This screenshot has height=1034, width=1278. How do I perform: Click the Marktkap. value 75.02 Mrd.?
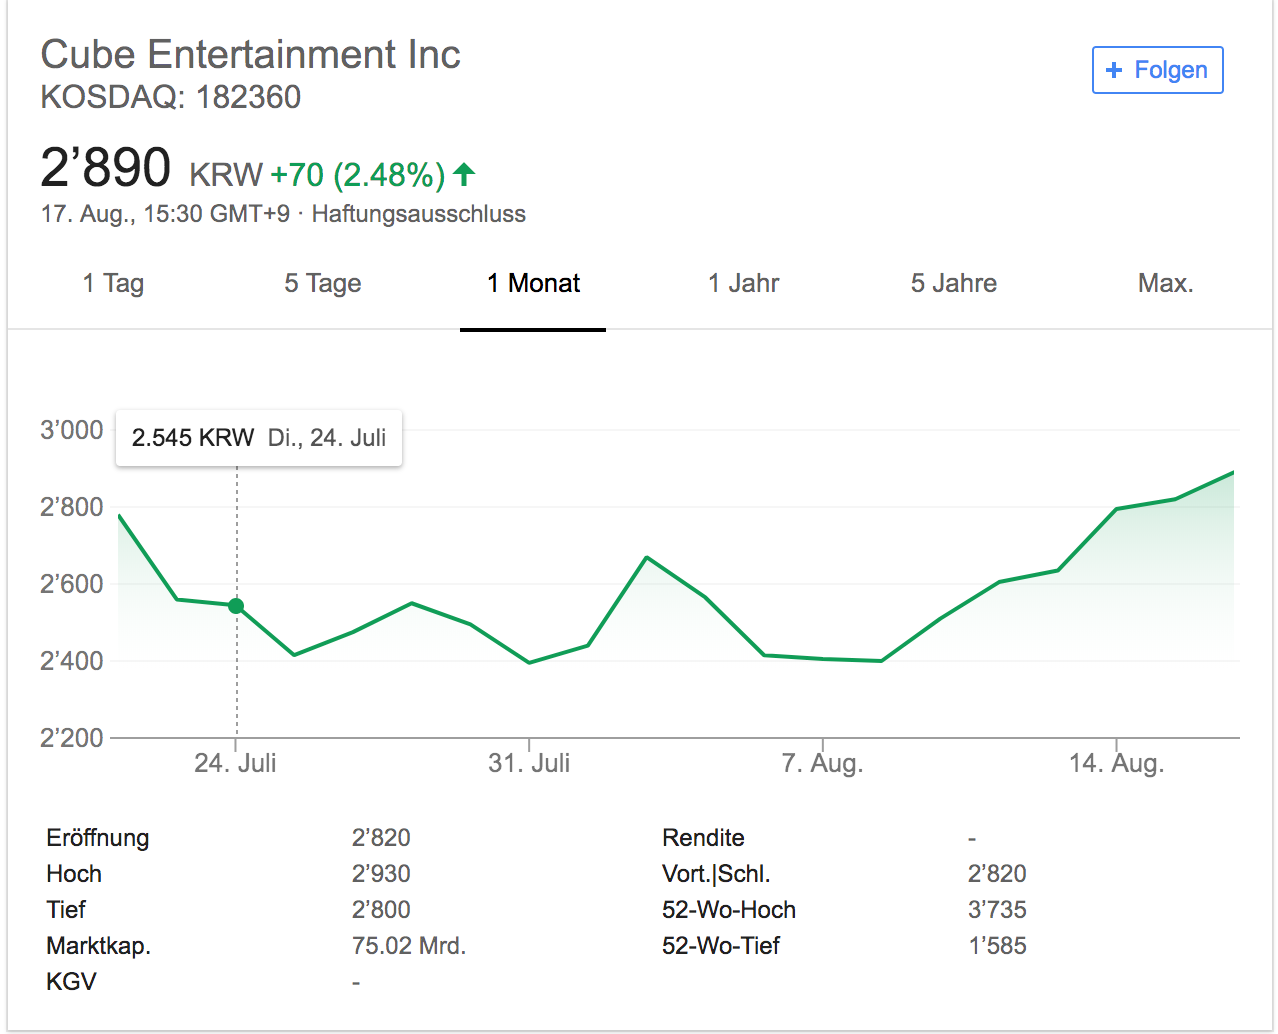coord(409,946)
